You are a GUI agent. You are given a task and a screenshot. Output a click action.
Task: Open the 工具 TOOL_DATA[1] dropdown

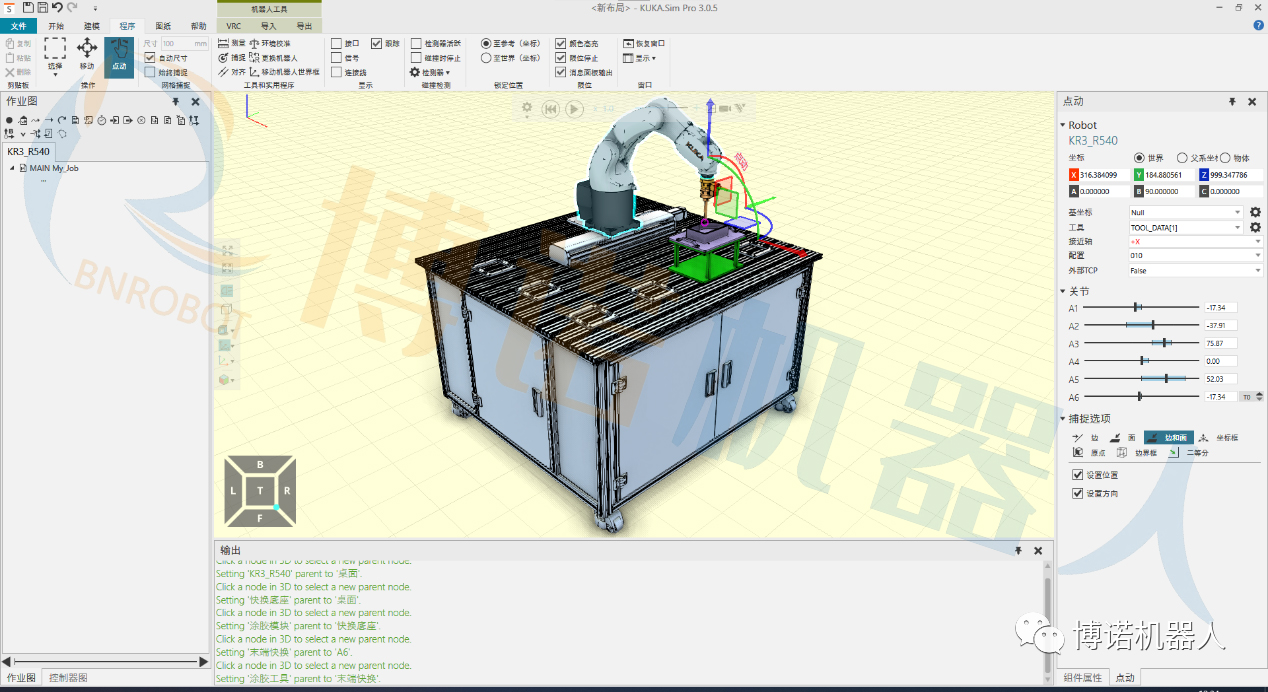point(1185,227)
